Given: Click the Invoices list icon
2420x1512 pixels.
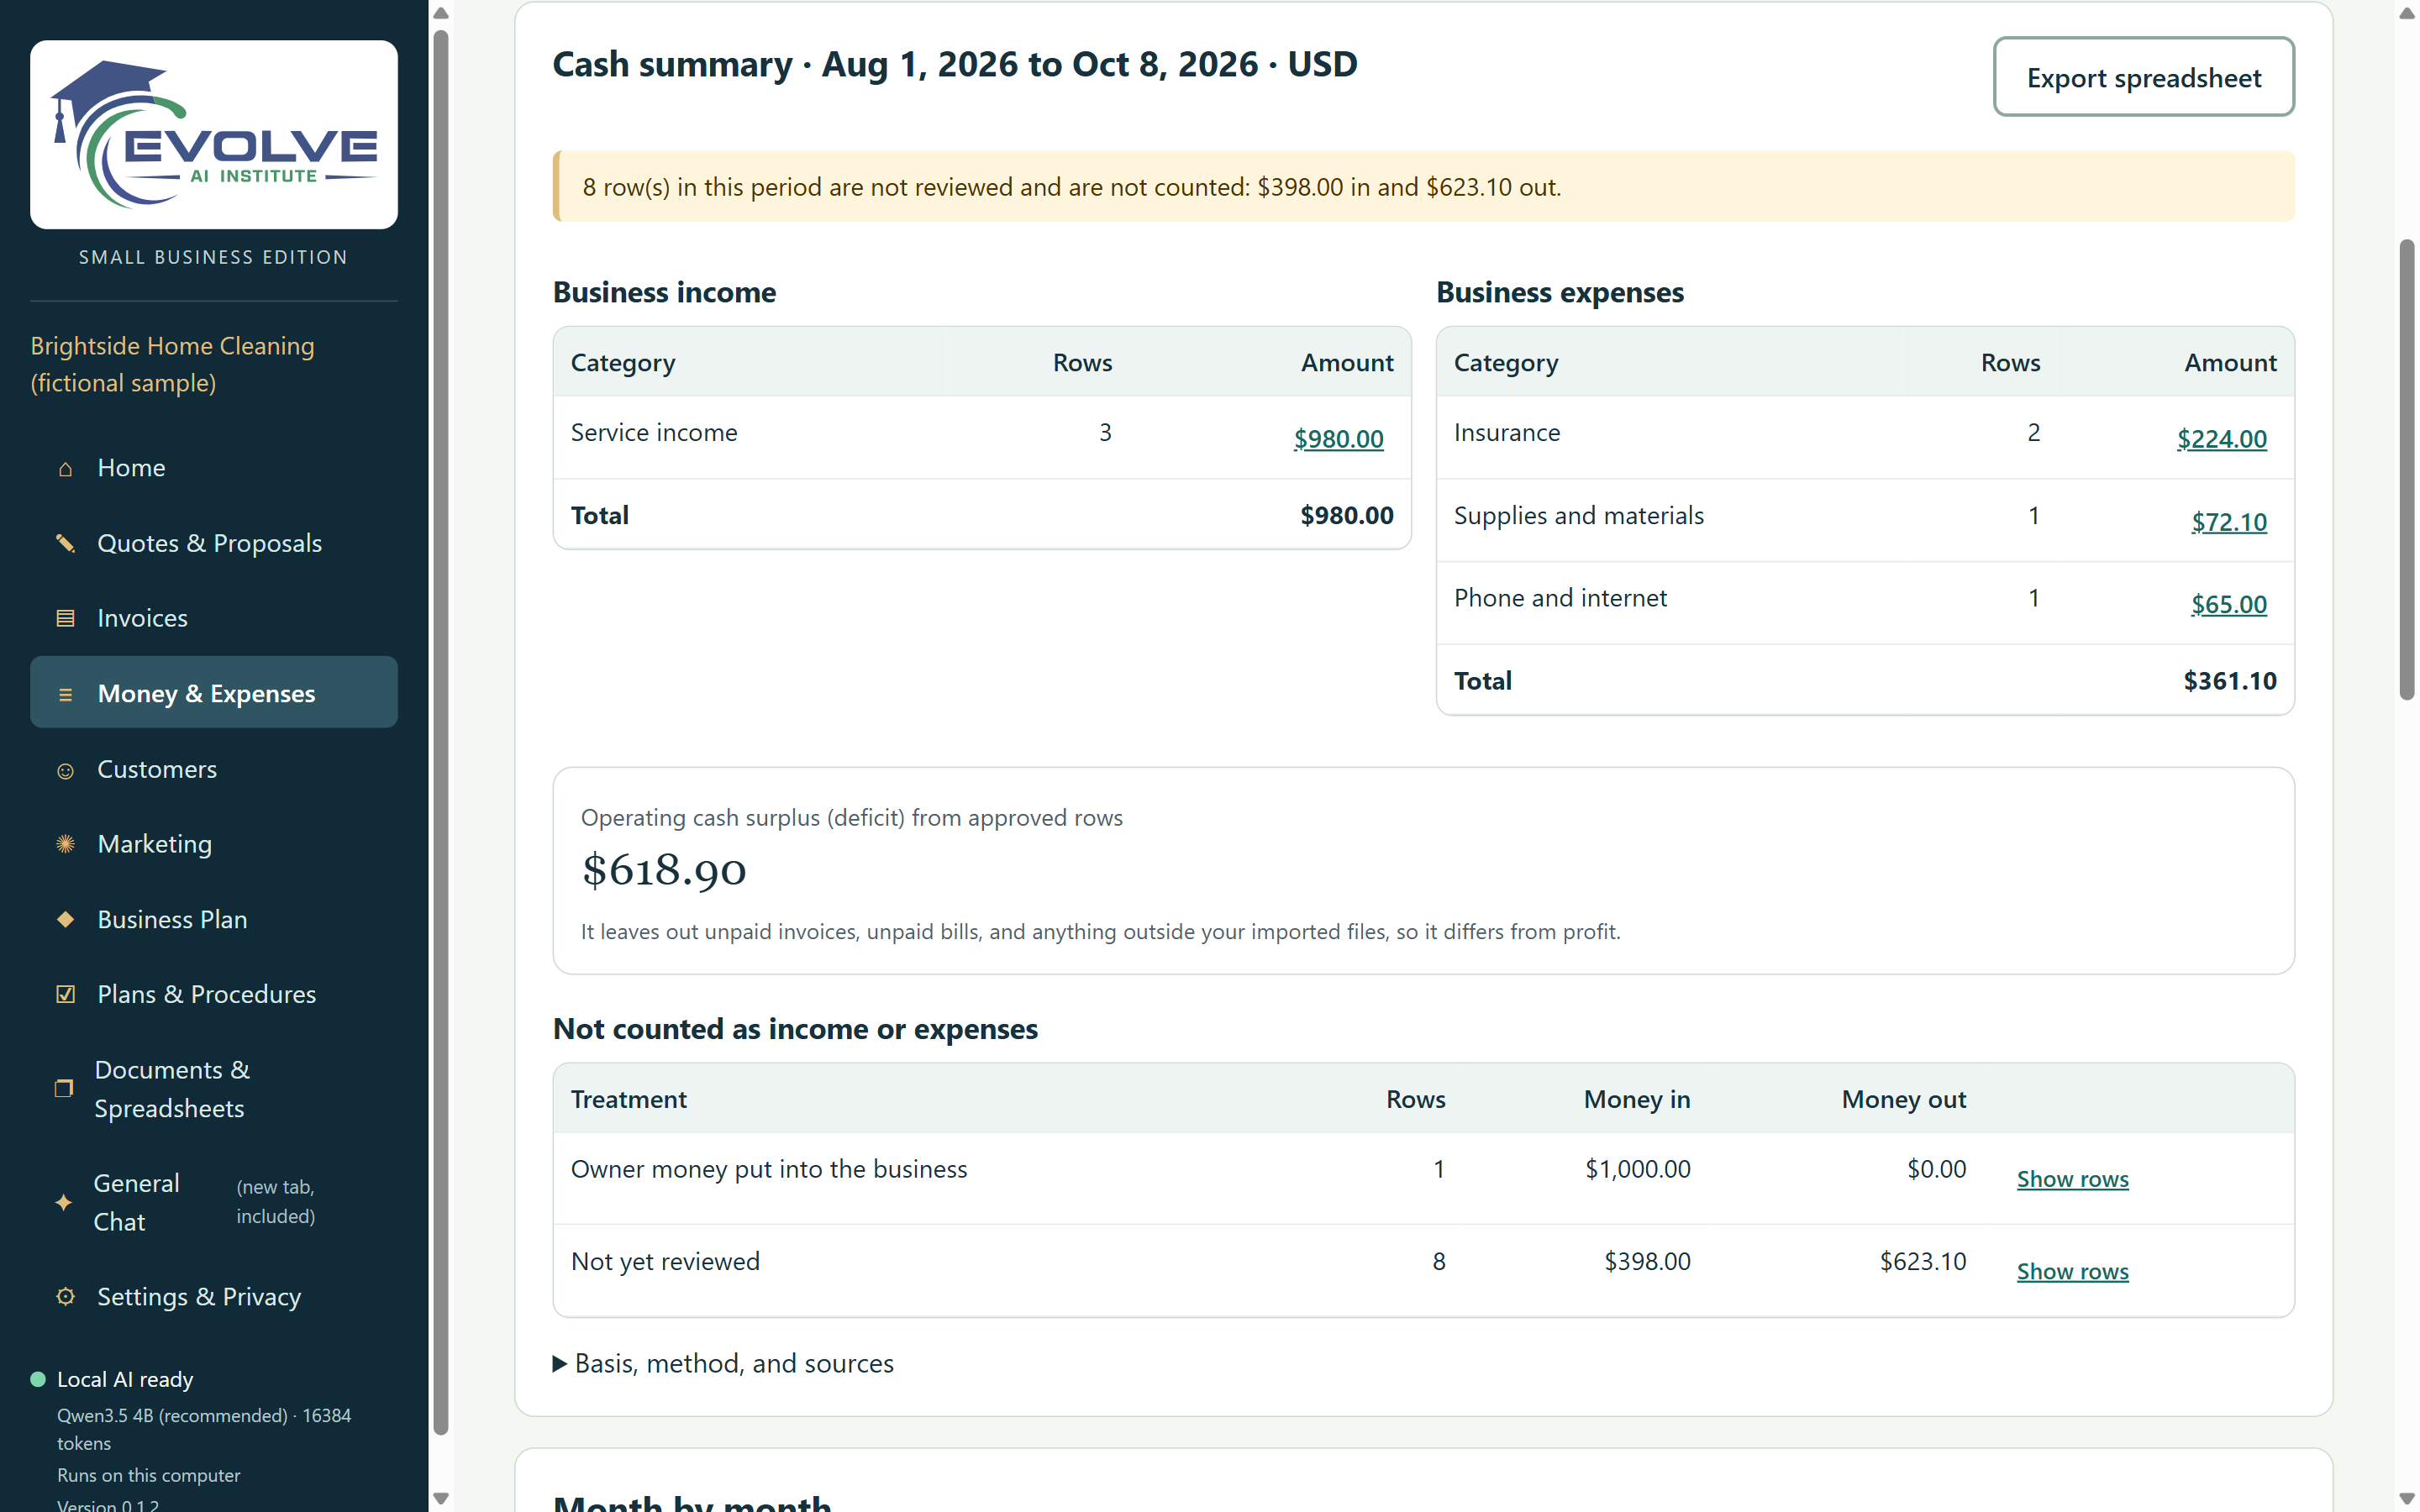Looking at the screenshot, I should click(65, 619).
